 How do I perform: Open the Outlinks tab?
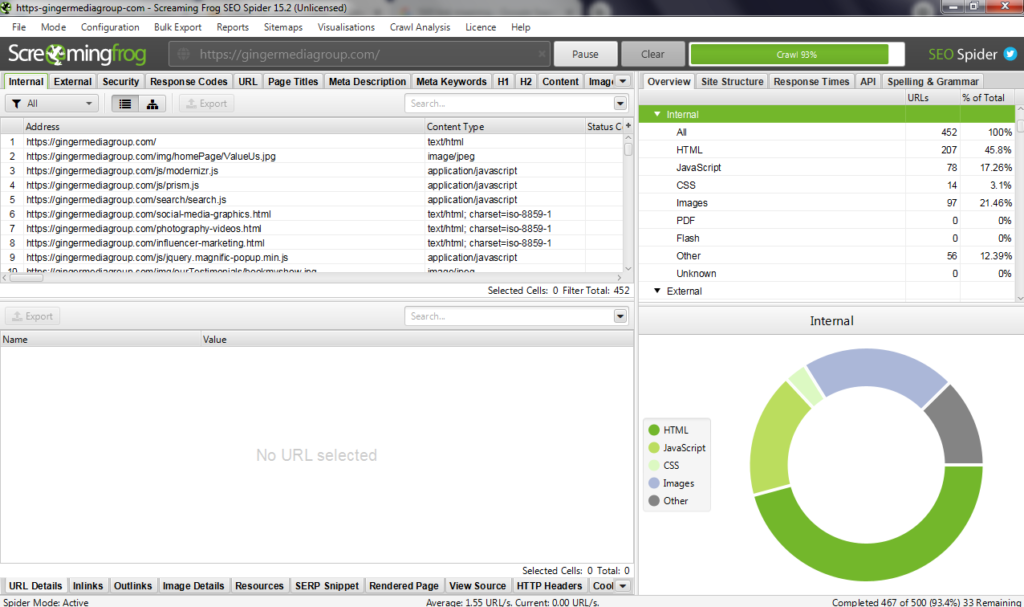[133, 586]
